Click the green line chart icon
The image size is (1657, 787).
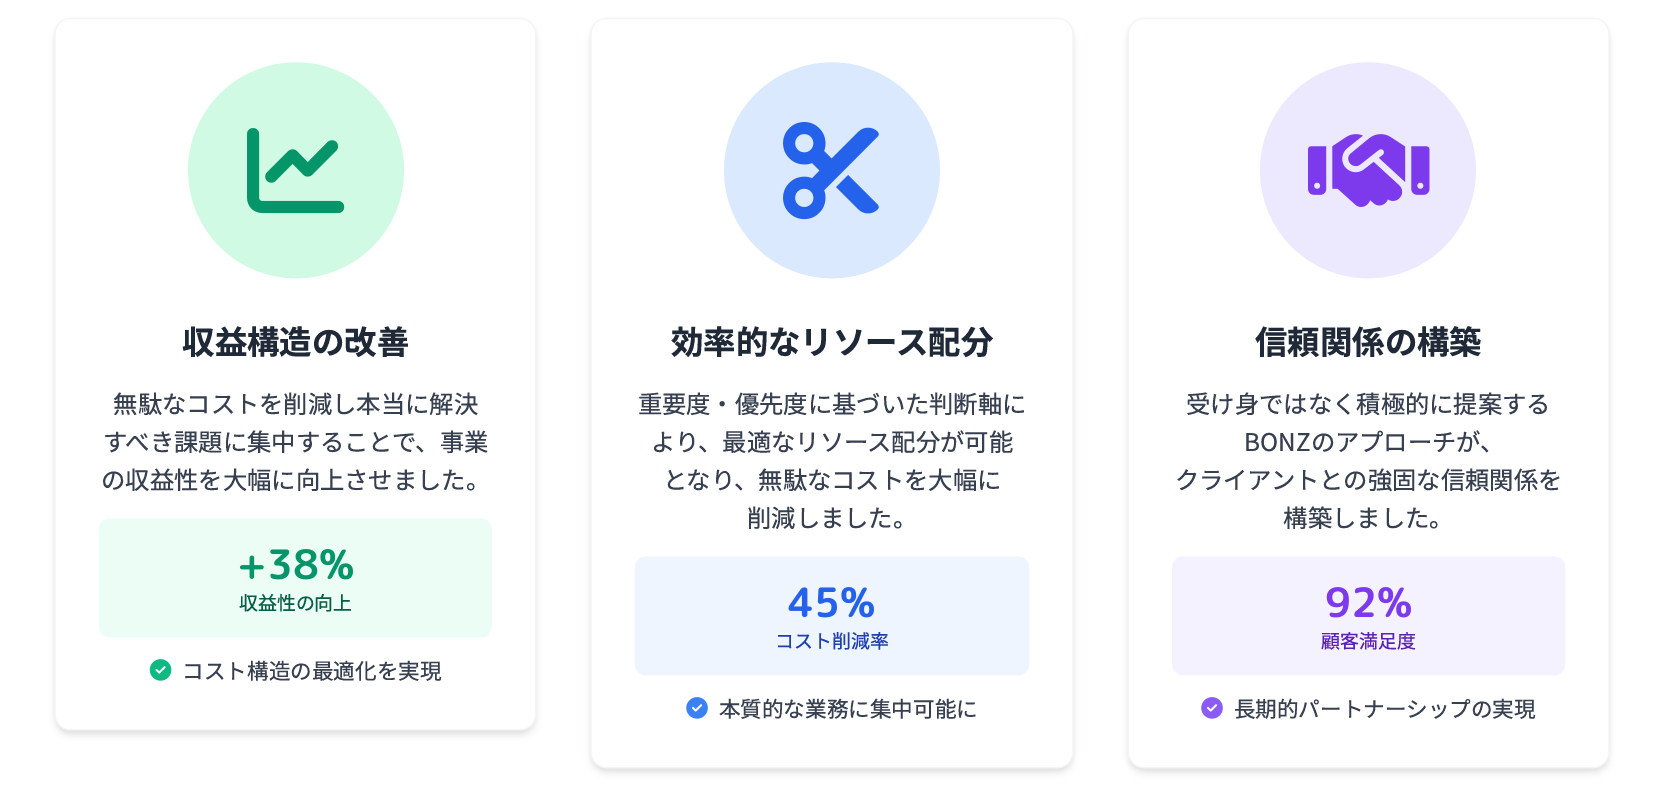tap(295, 171)
